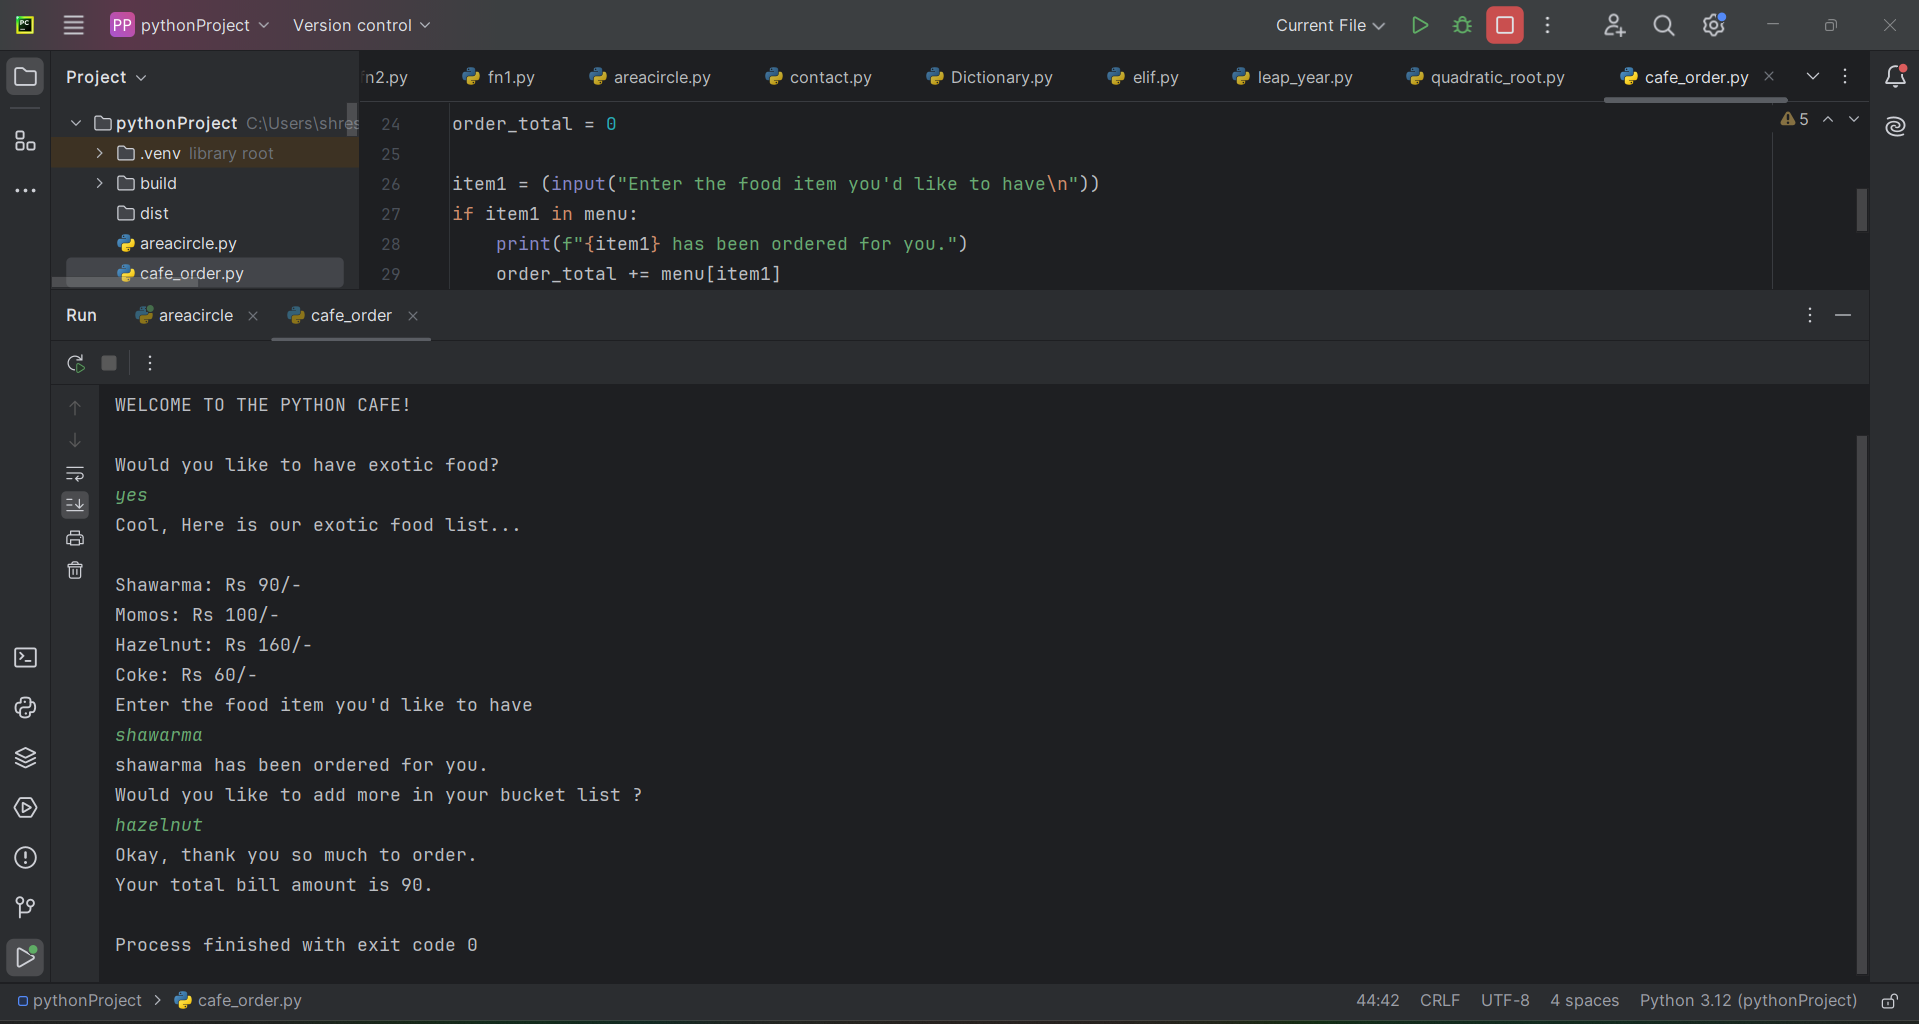Stop the running process
Viewport: 1919px width, 1024px height.
click(1505, 25)
